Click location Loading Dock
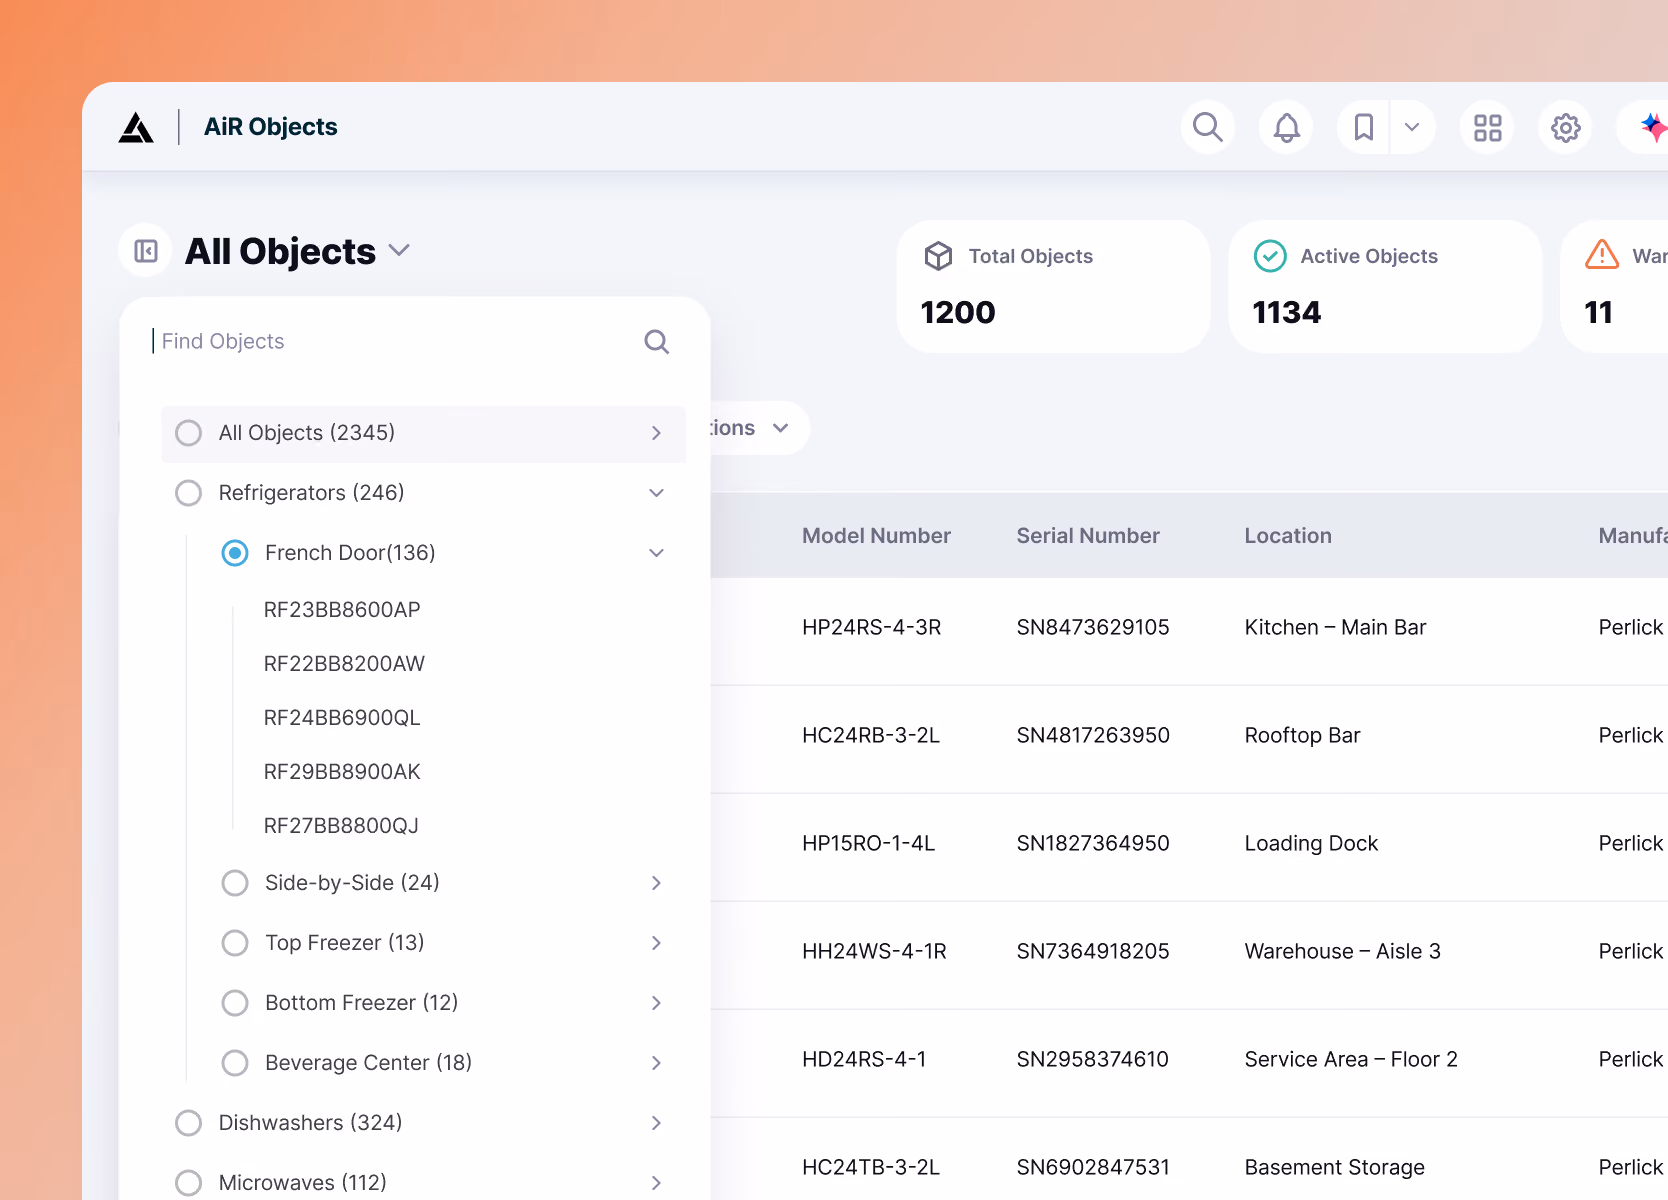The width and height of the screenshot is (1668, 1200). point(1311,844)
